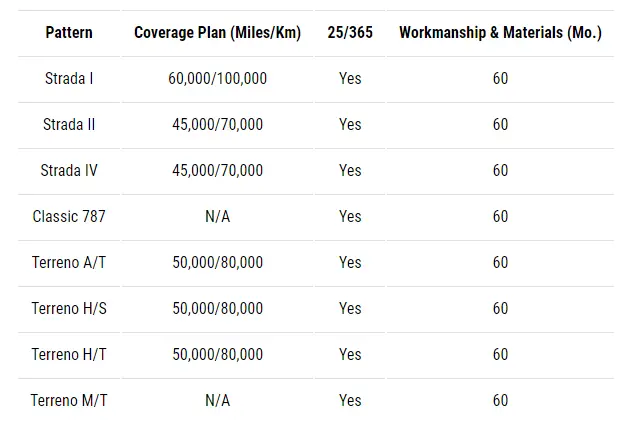Select the Coverage Plan (Miles/Km) header

218,33
